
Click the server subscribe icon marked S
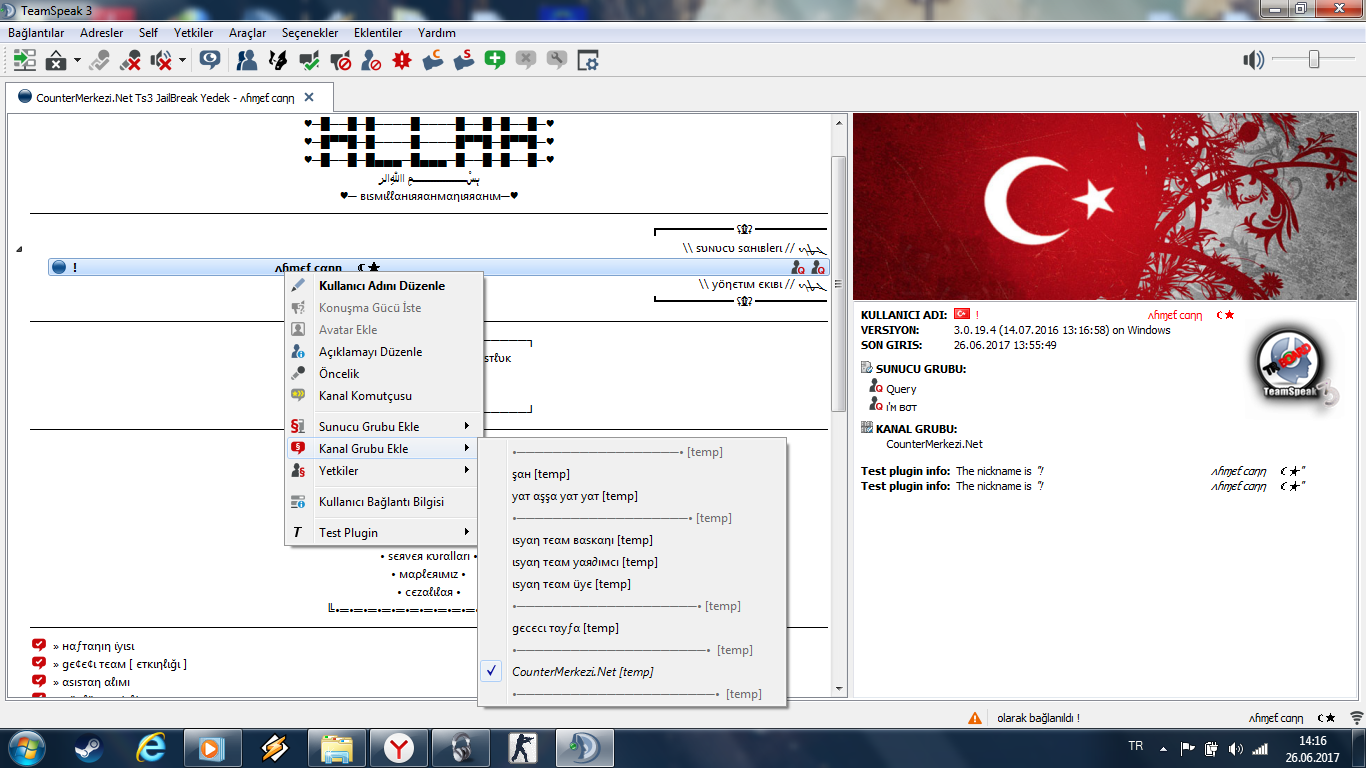click(464, 60)
